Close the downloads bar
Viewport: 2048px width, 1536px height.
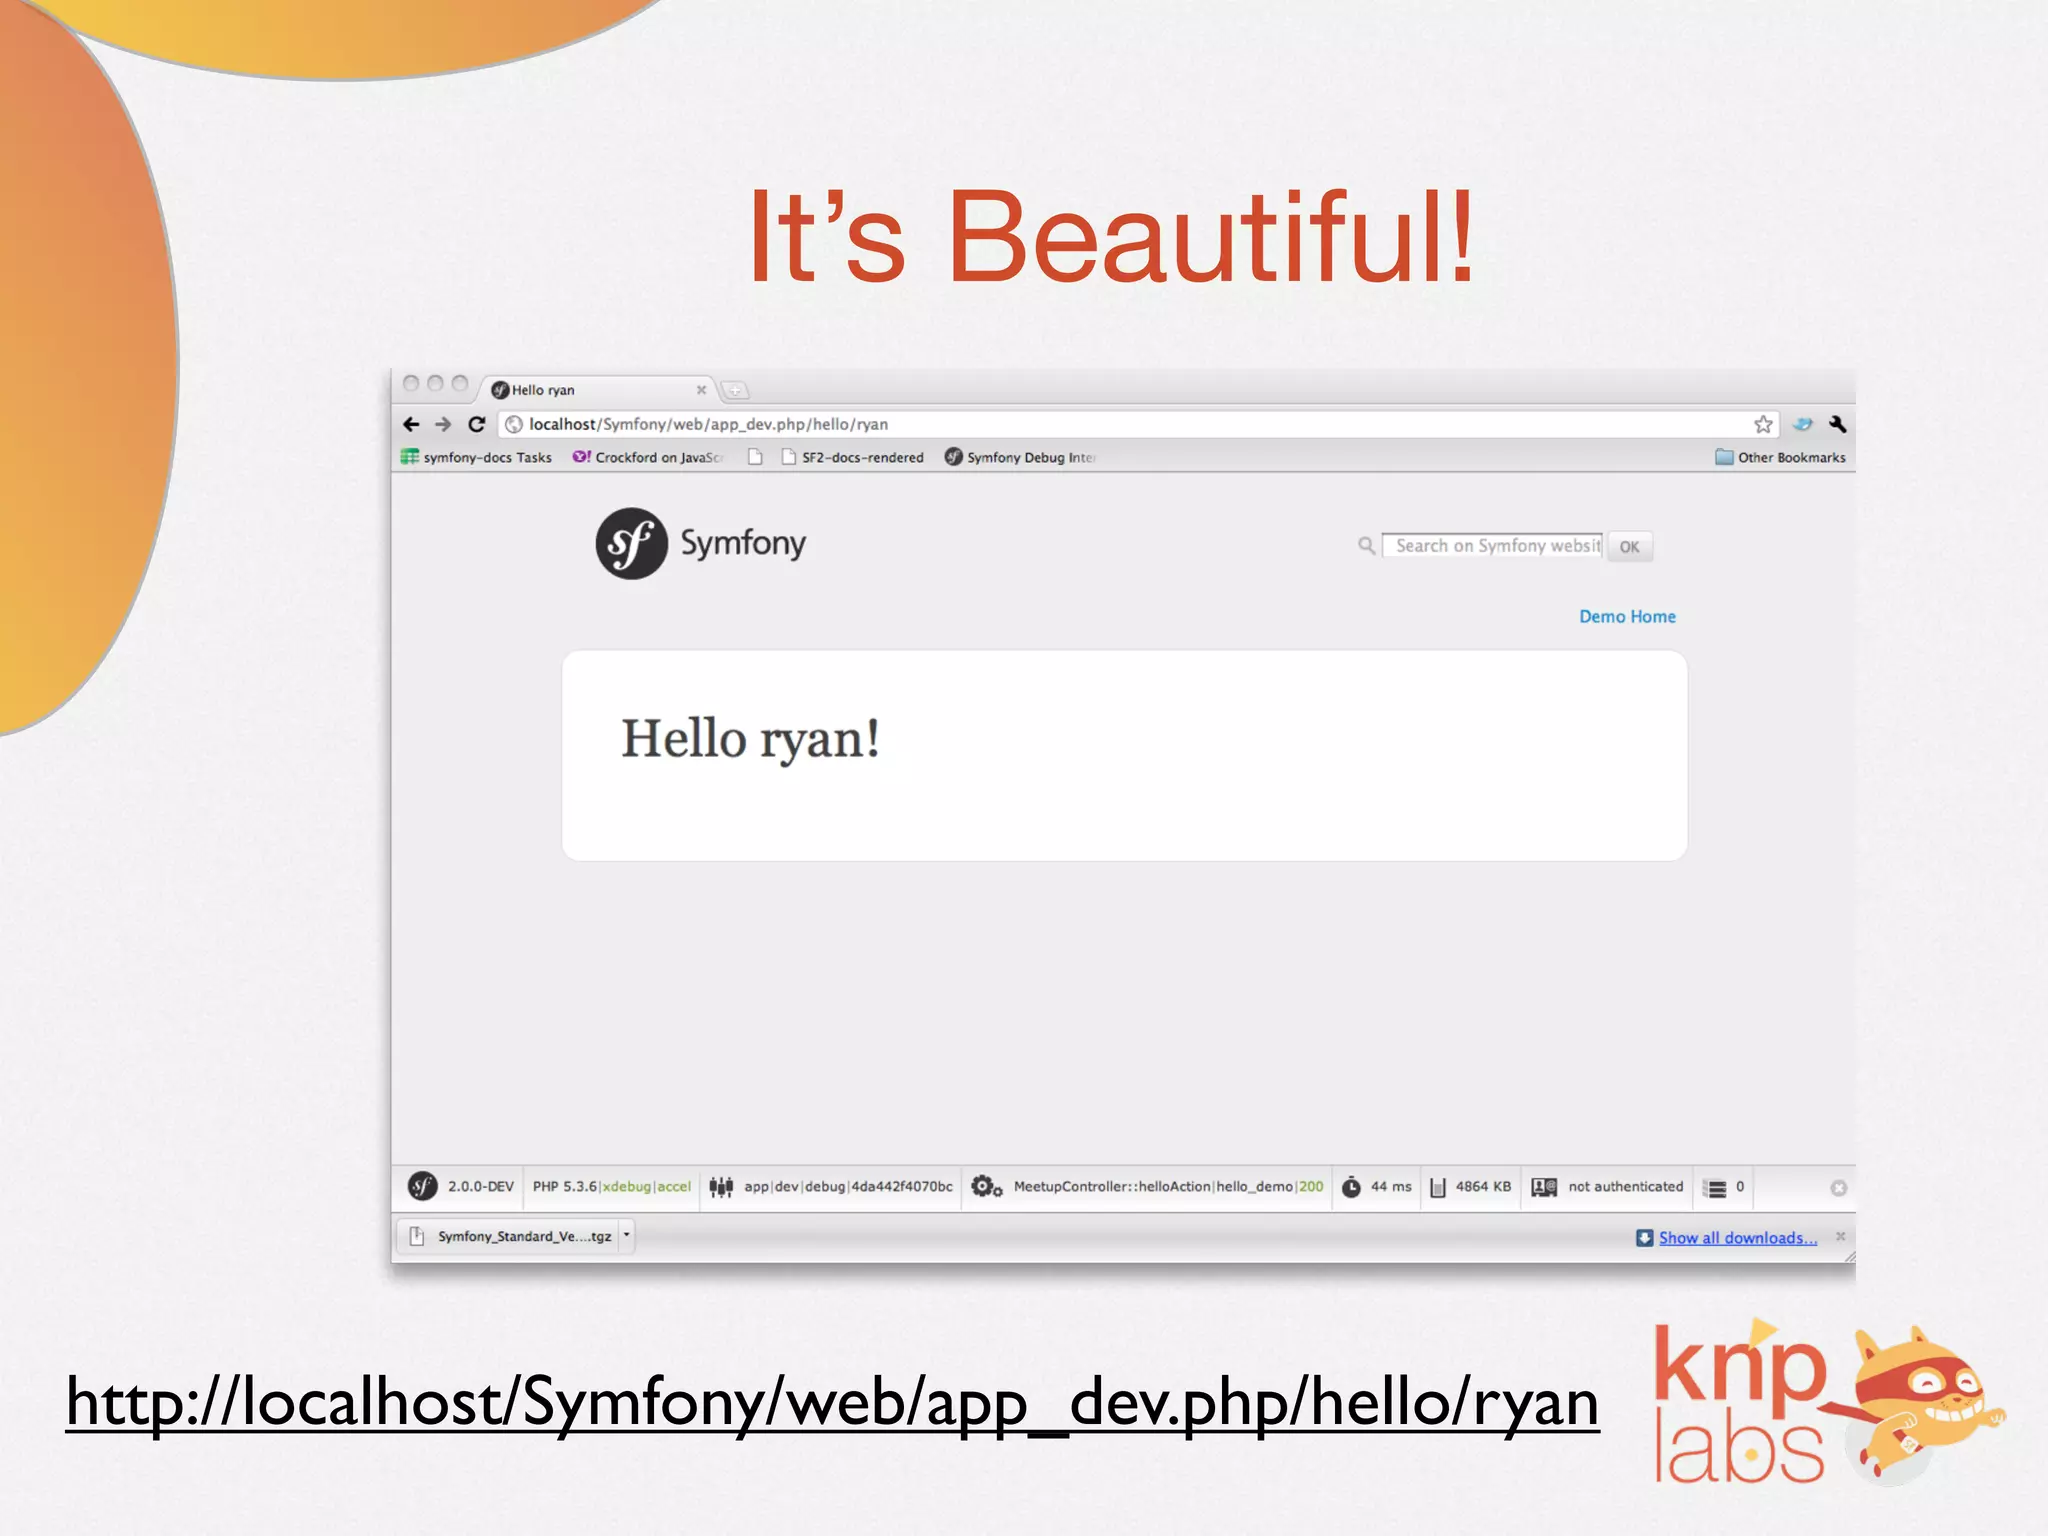click(1840, 1236)
